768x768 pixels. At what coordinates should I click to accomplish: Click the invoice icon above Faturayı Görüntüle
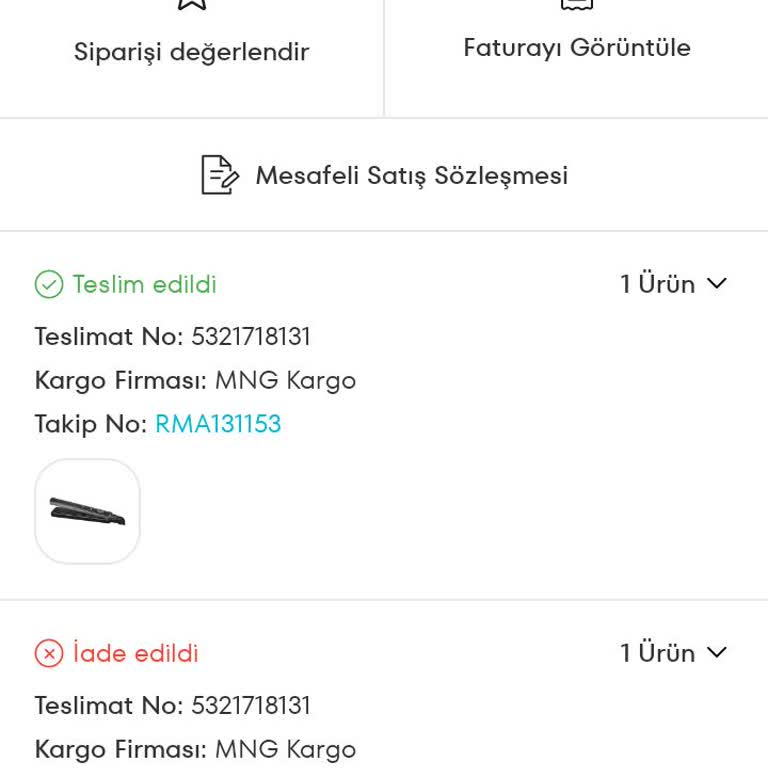tap(577, 3)
